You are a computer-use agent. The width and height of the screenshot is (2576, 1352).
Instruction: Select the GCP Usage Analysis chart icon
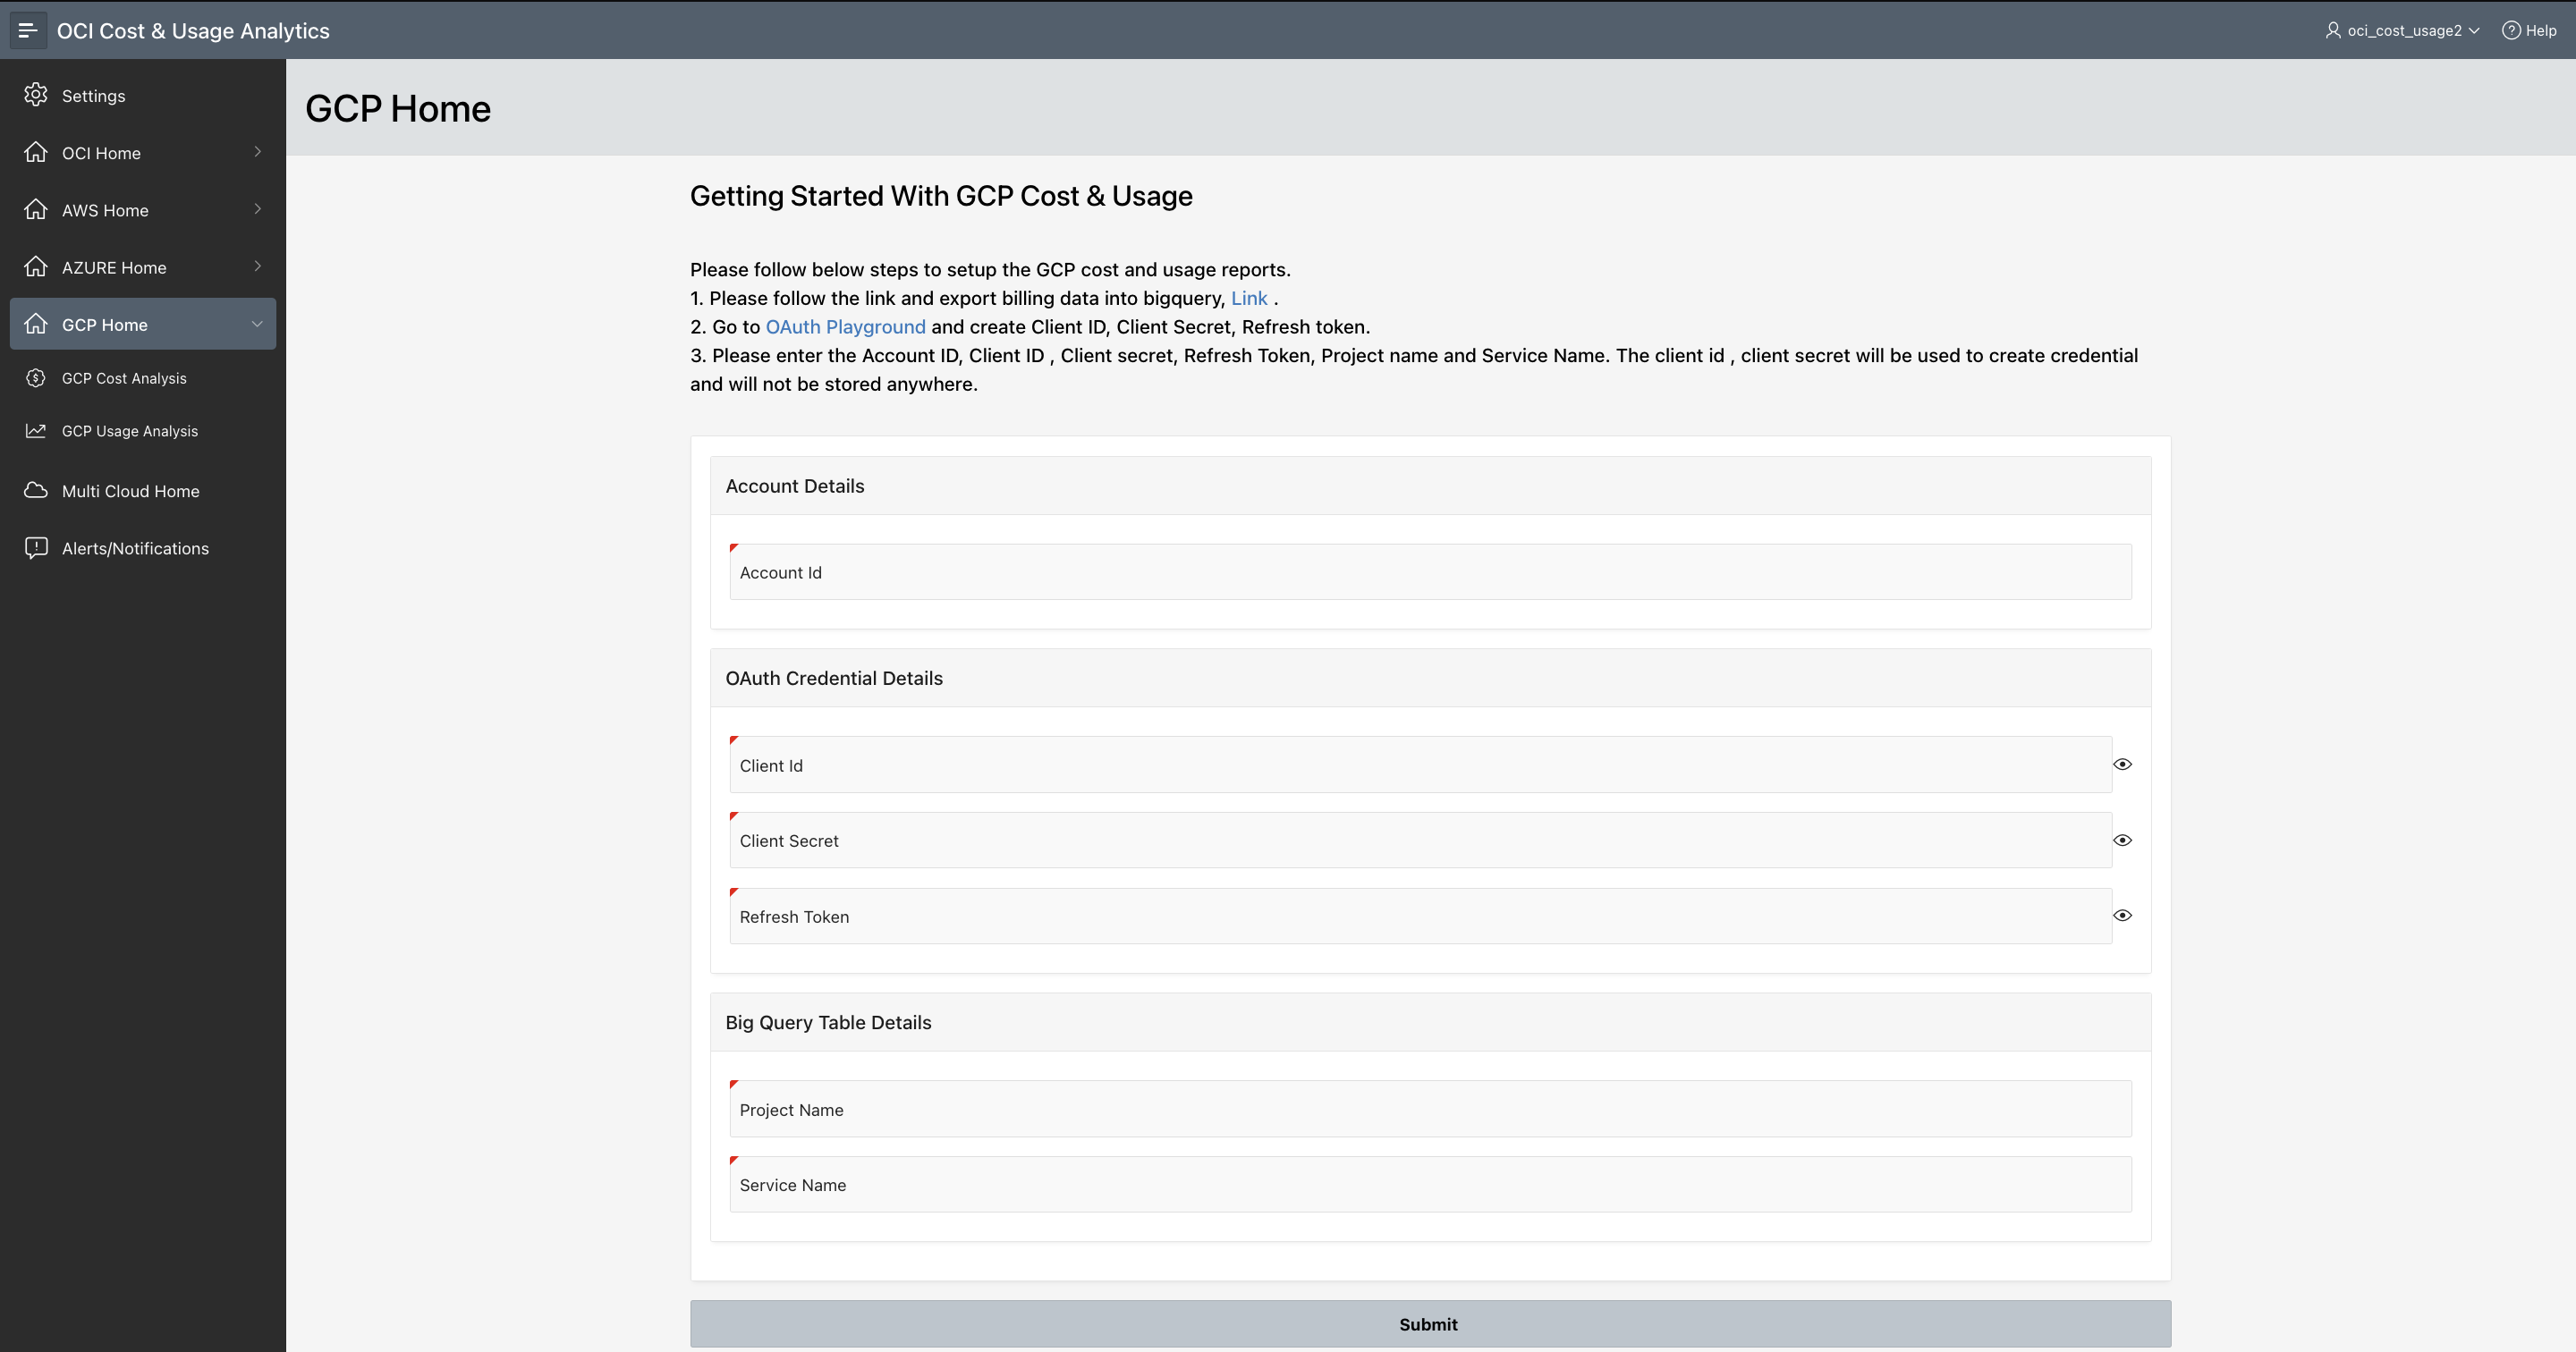36,430
